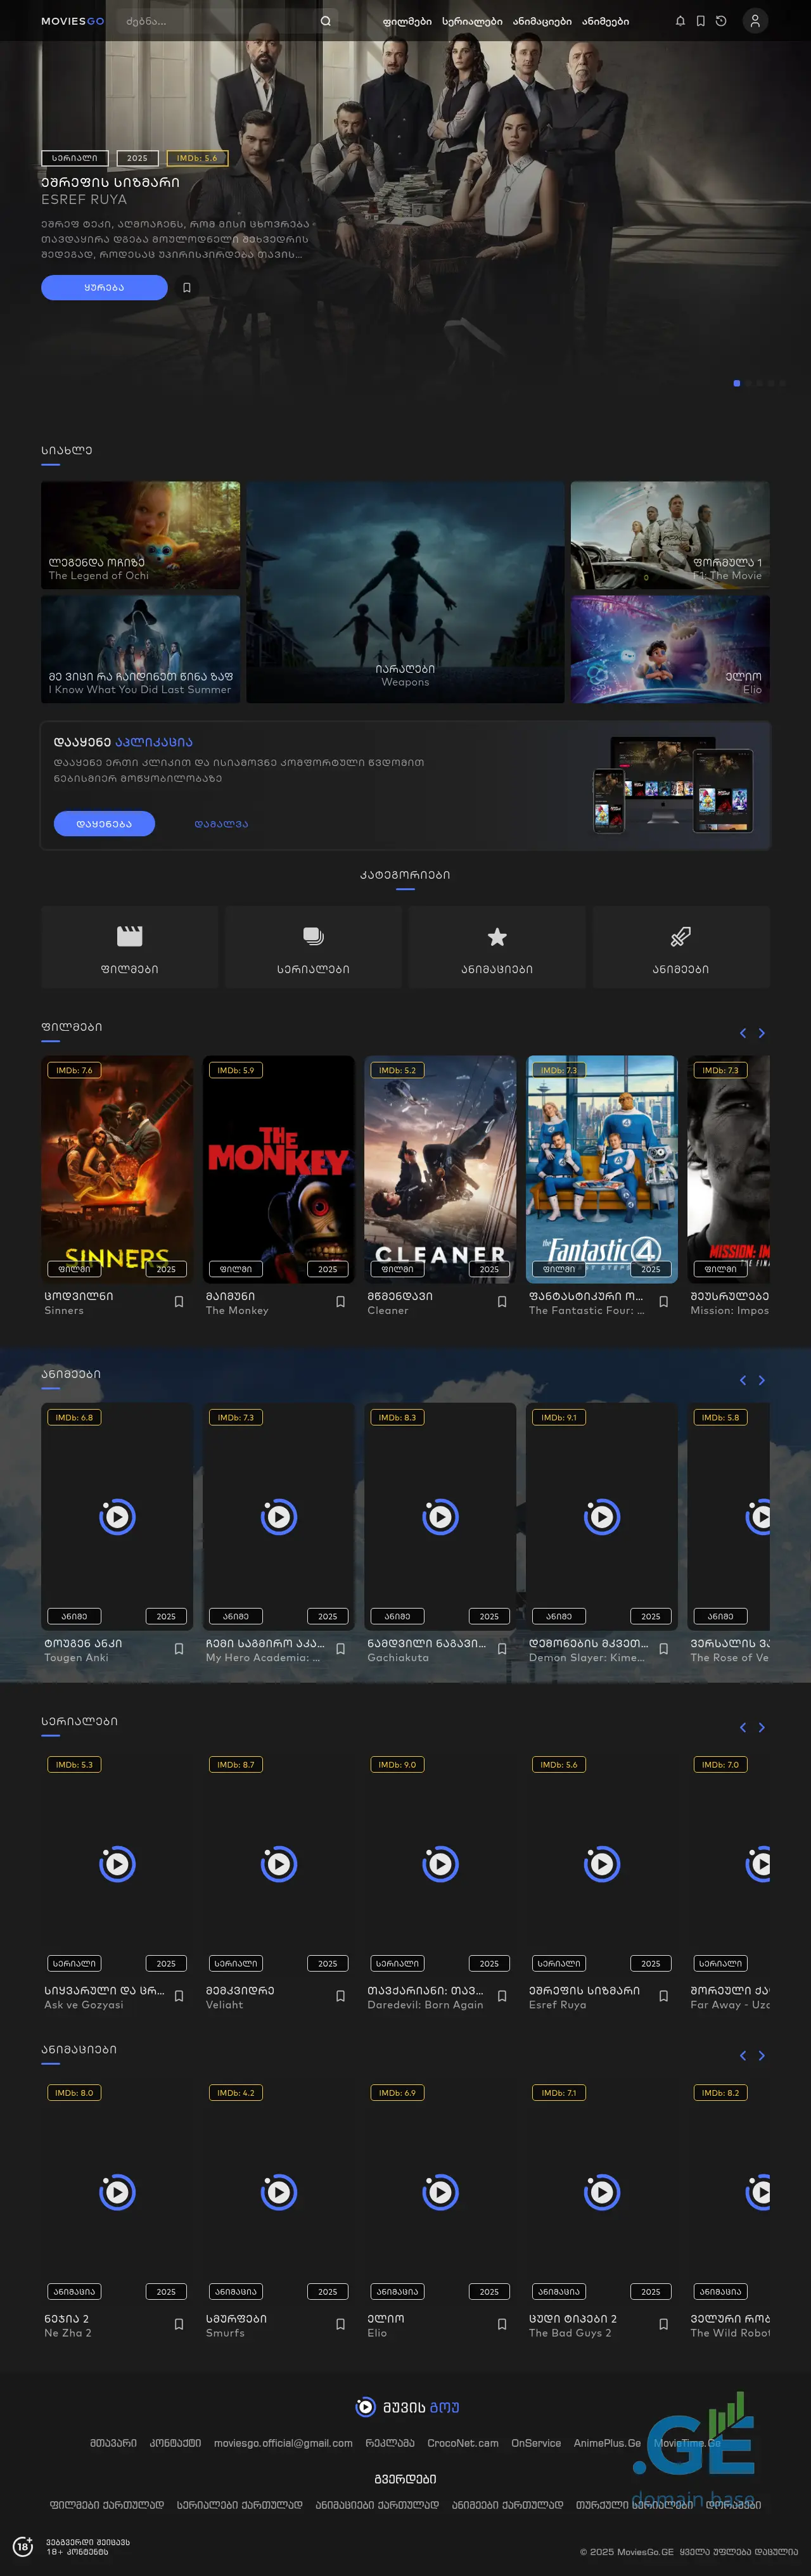Open the header bookmarks icon
811x2576 pixels.
700,21
